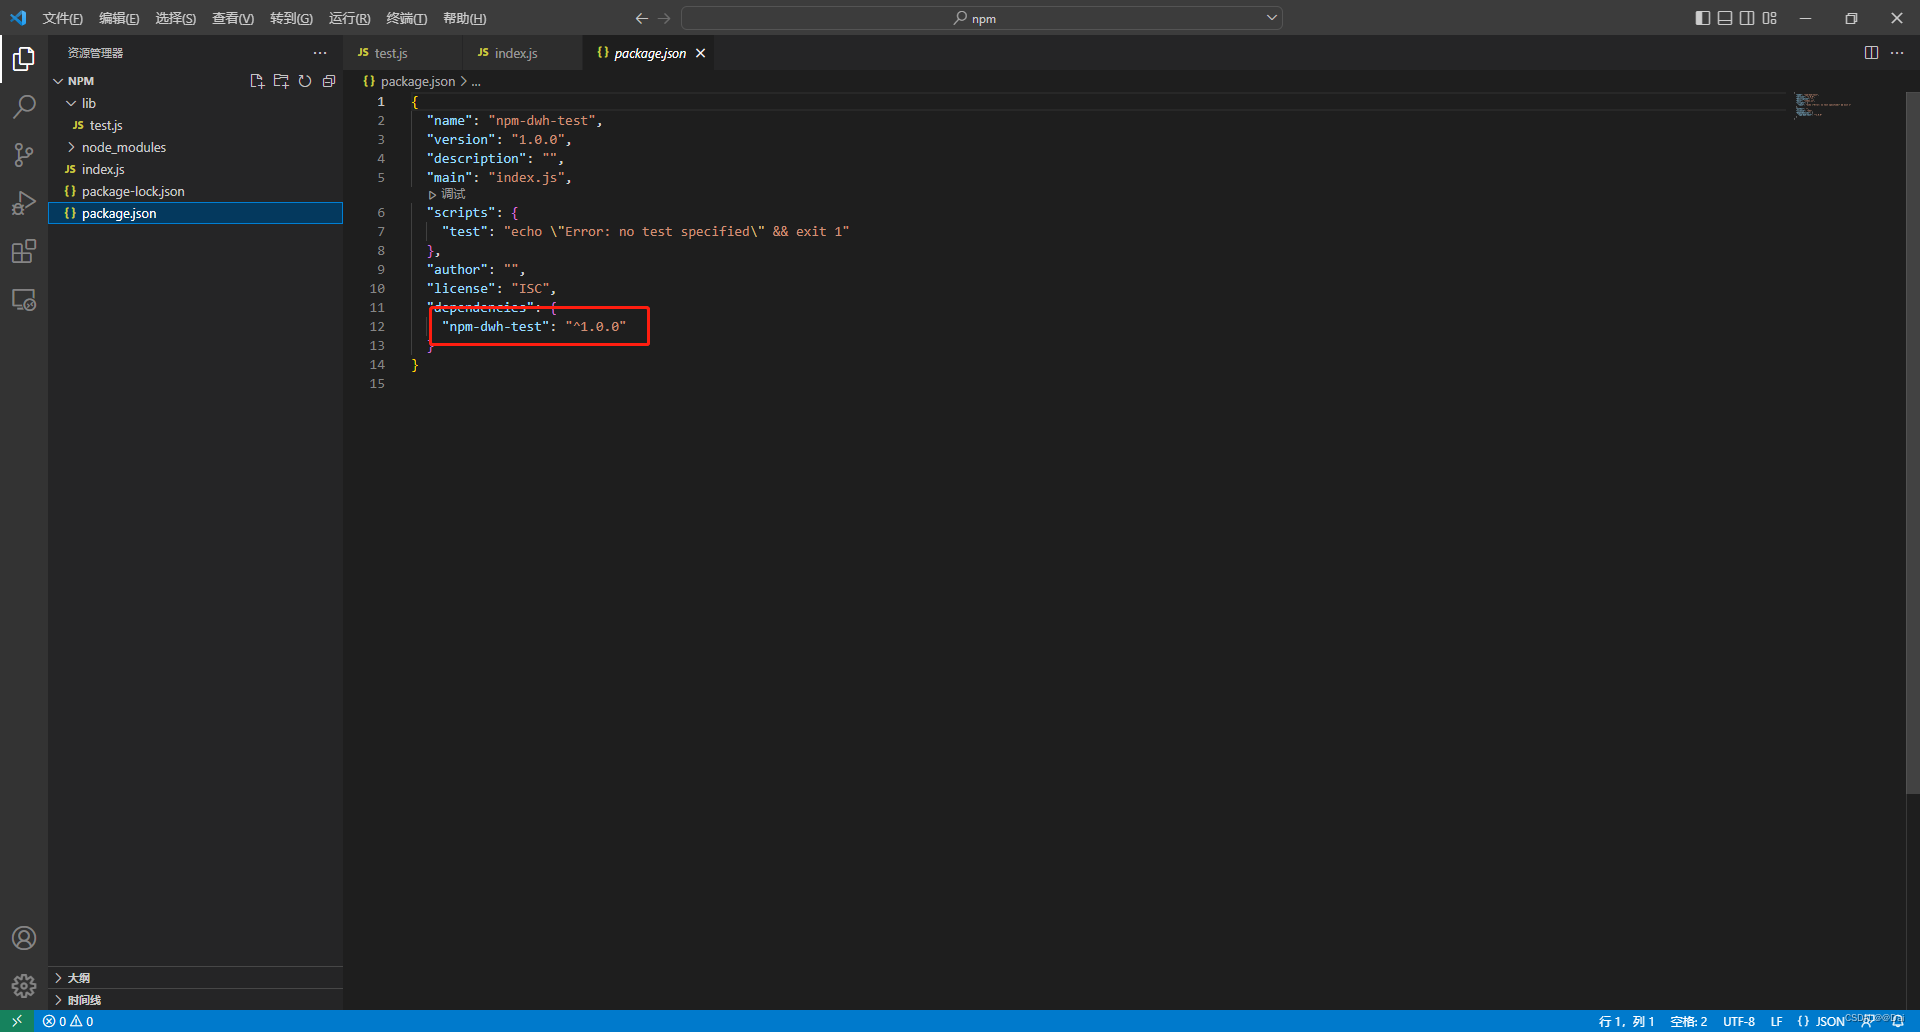
Task: Change file encoding UTF-8
Action: pos(1739,1021)
